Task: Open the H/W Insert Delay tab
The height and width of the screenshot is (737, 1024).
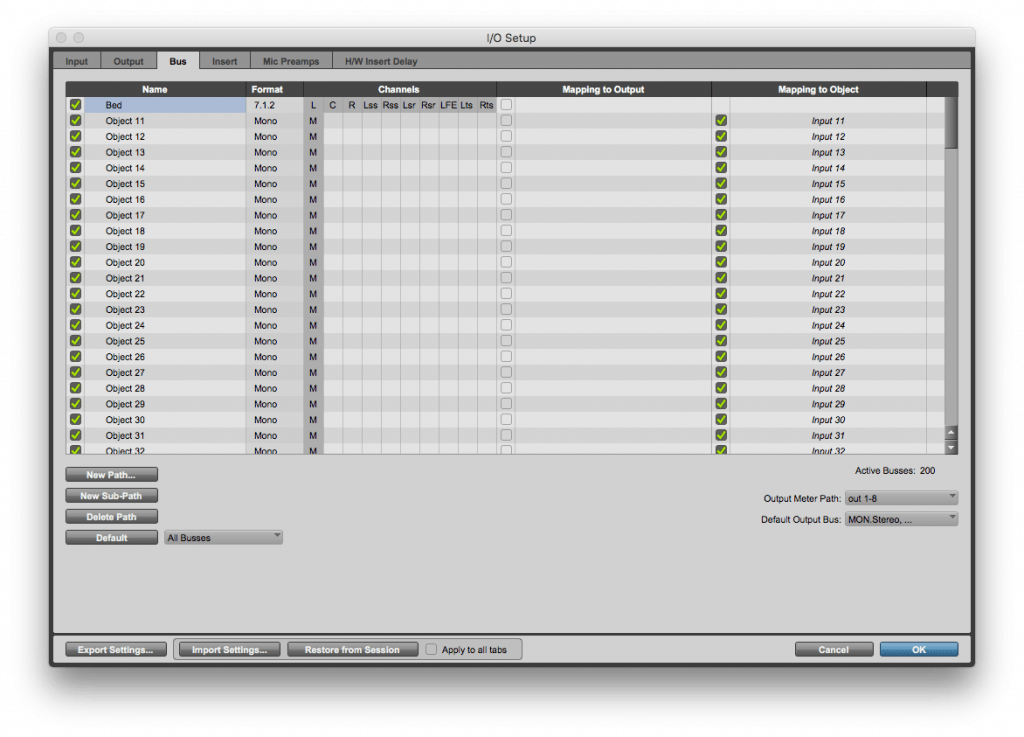Action: [x=381, y=62]
